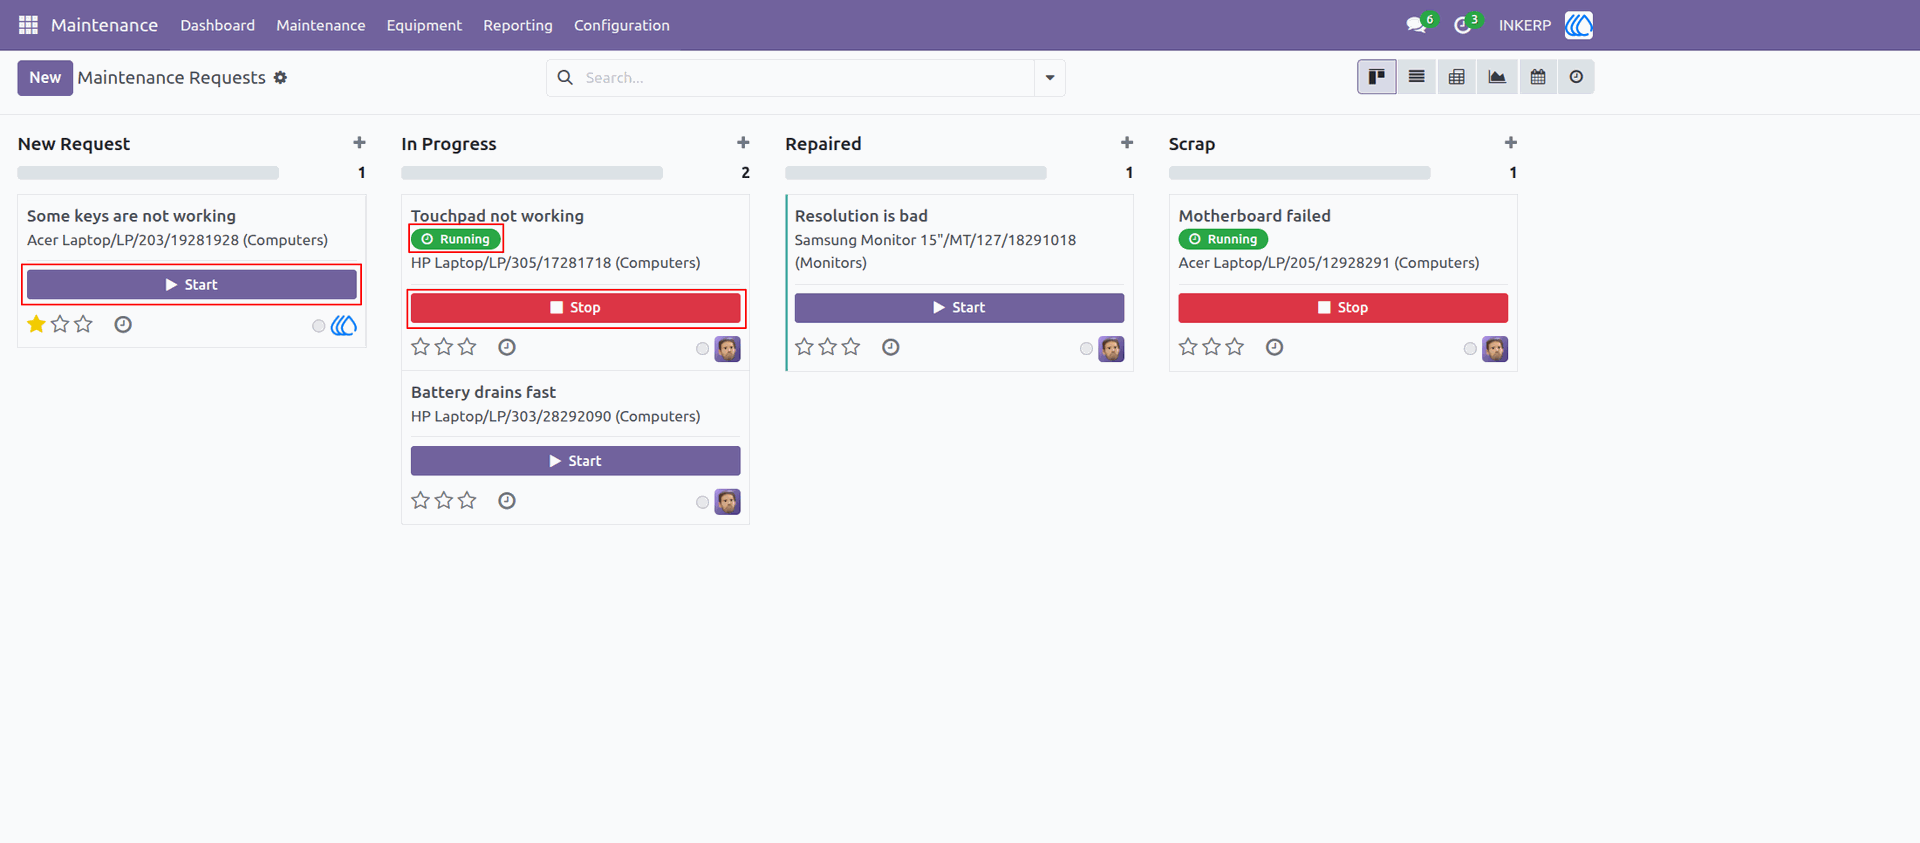Viewport: 1920px width, 843px height.
Task: Create a New maintenance request
Action: click(x=45, y=78)
